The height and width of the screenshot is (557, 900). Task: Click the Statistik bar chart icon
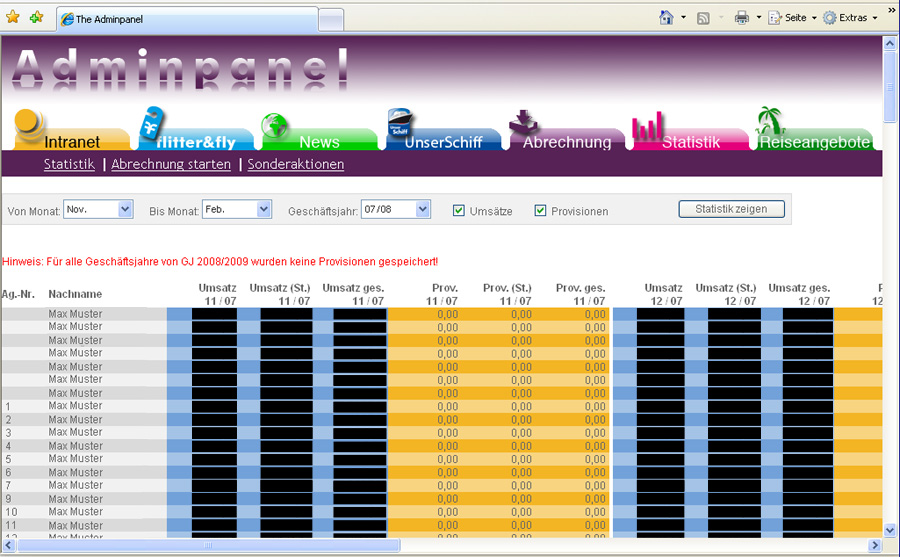[x=647, y=126]
